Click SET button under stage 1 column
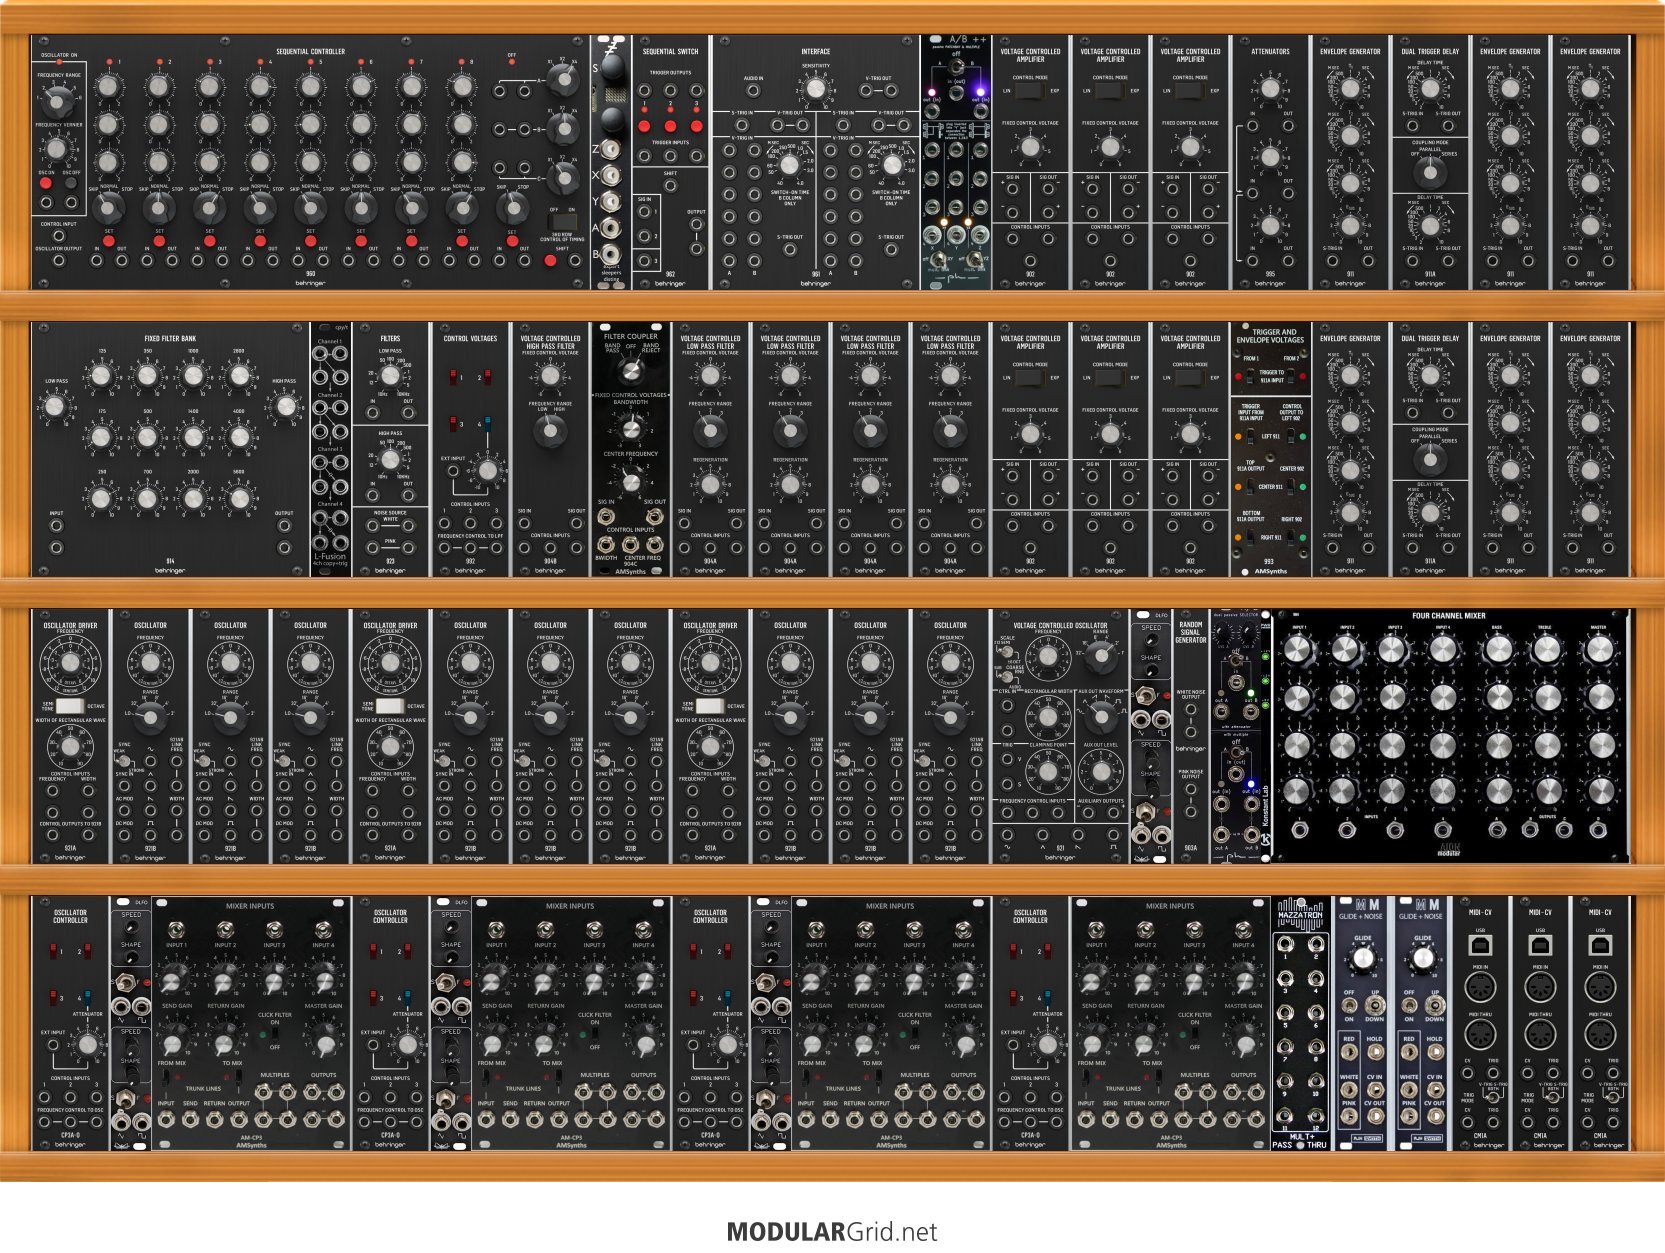1665x1253 pixels. (x=108, y=241)
